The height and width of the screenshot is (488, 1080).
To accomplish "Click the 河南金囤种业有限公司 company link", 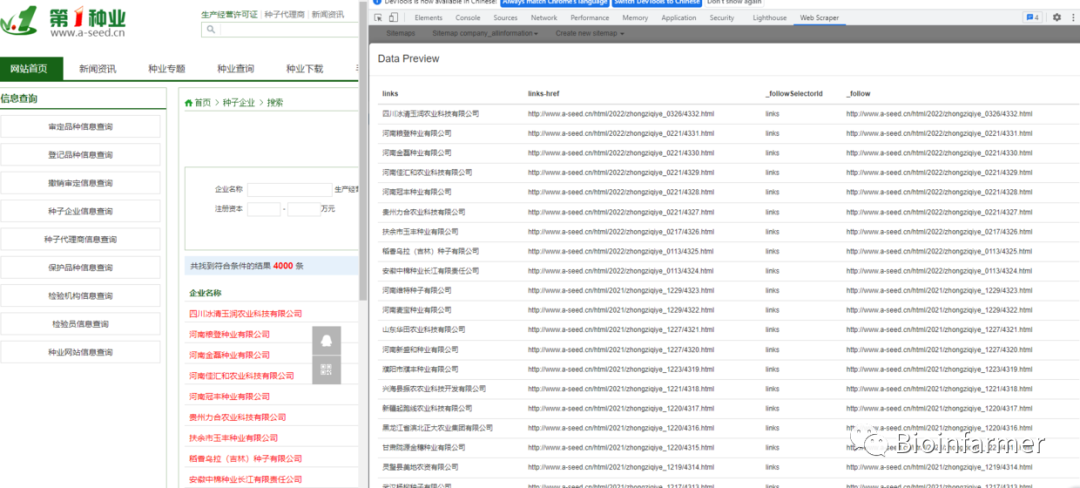I will click(x=229, y=355).
